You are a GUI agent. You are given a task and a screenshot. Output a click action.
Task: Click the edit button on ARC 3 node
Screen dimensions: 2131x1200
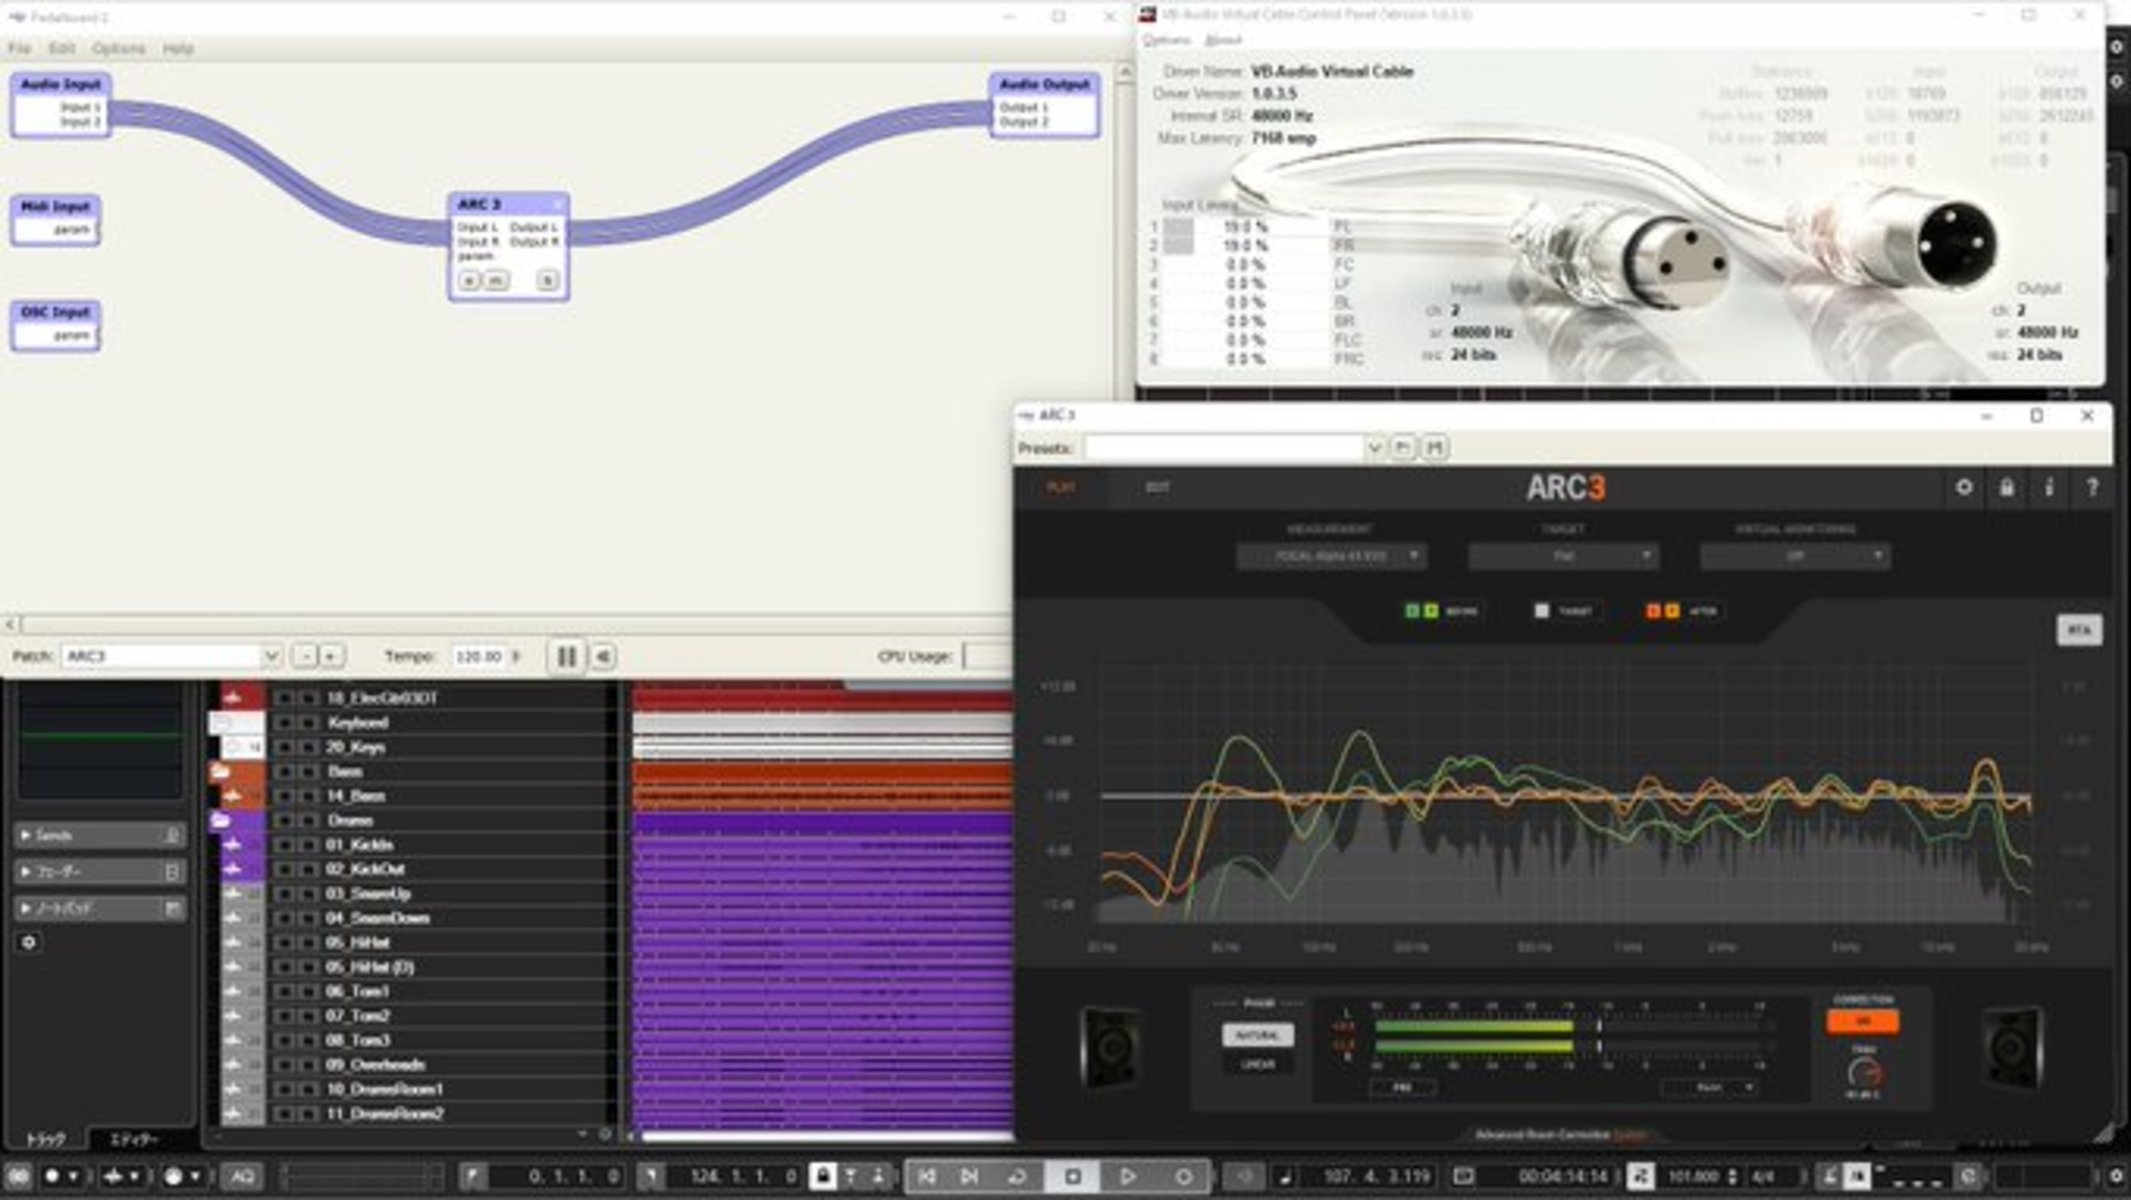pos(469,281)
